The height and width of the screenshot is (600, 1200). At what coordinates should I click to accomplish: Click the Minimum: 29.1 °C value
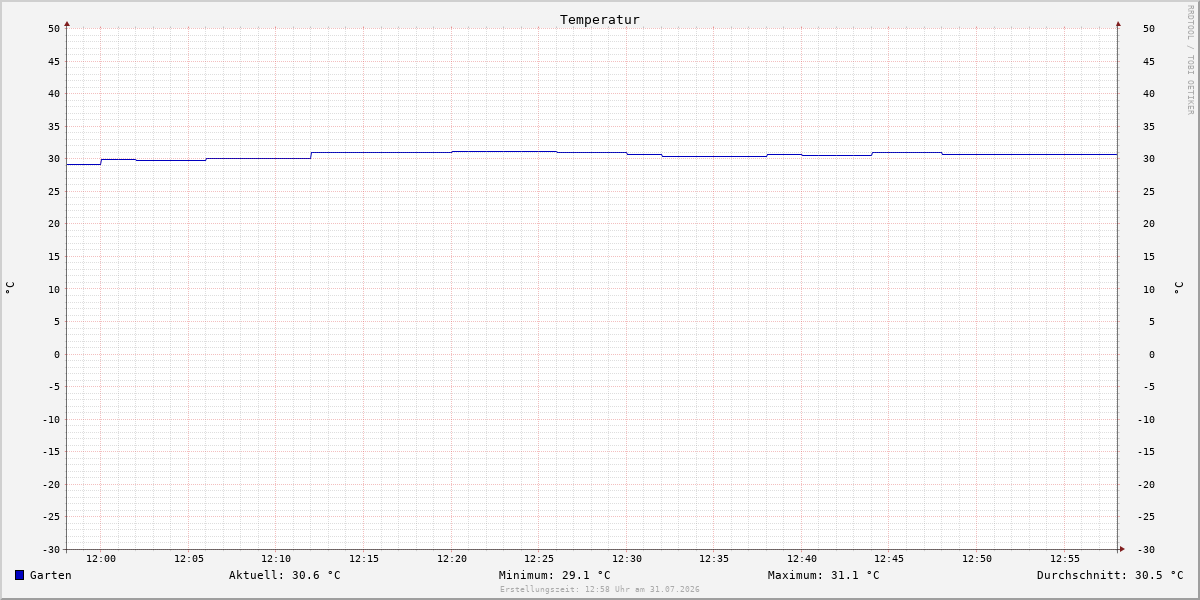[x=555, y=575]
